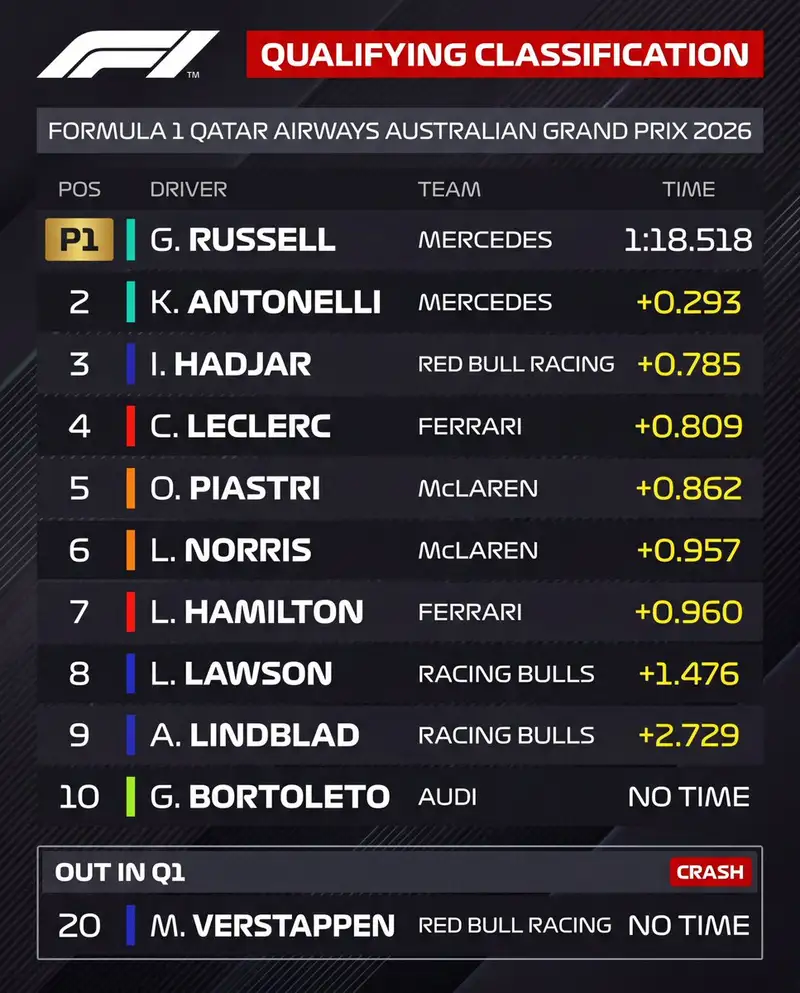Click the Qualifying Classification red banner

(505, 54)
